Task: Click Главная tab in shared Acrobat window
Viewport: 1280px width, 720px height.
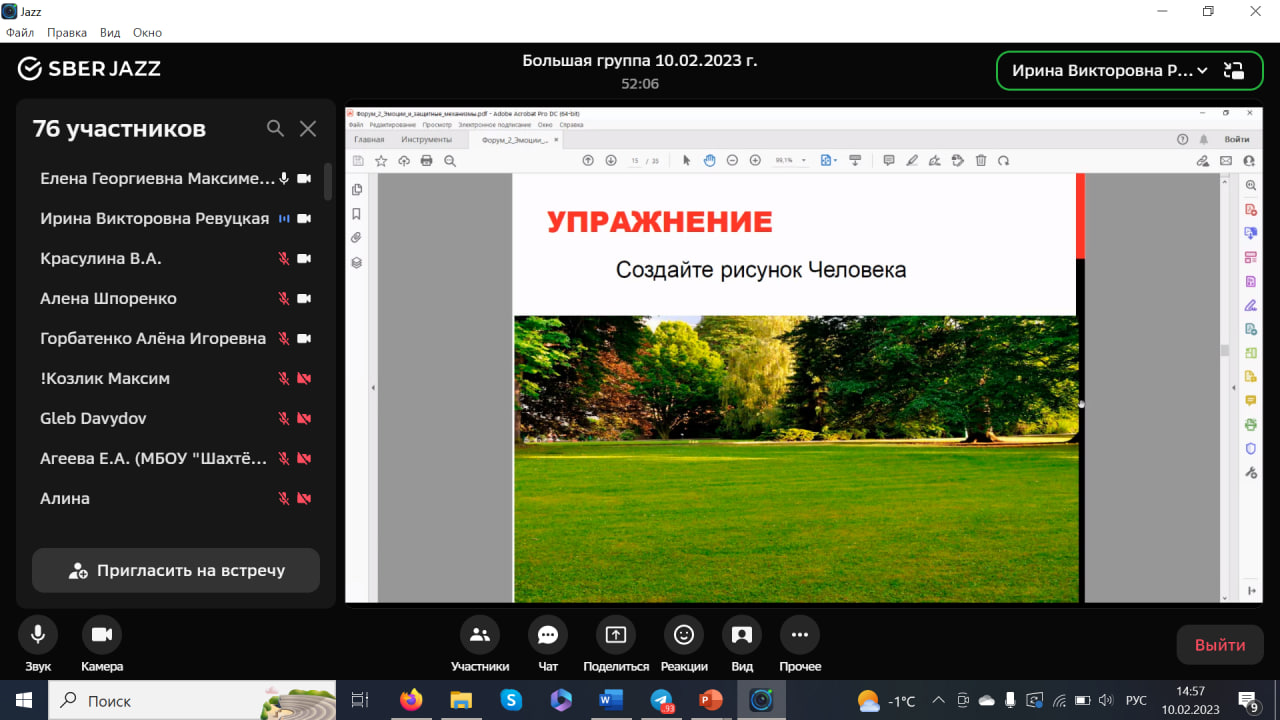Action: (x=369, y=140)
